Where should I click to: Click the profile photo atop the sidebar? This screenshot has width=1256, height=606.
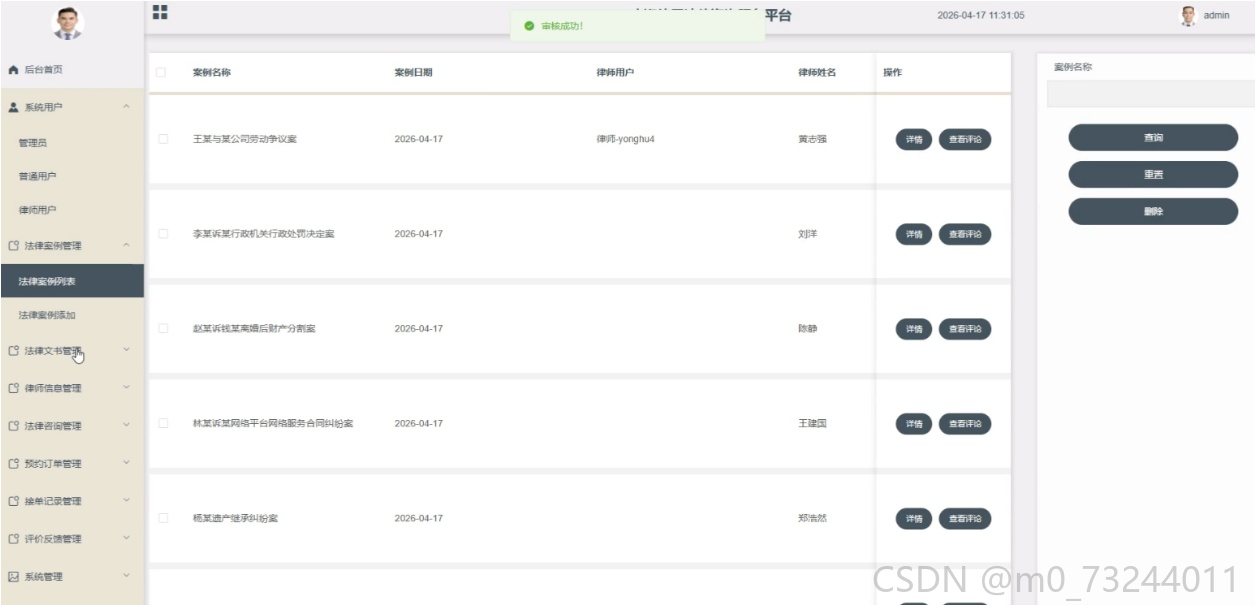(x=68, y=23)
